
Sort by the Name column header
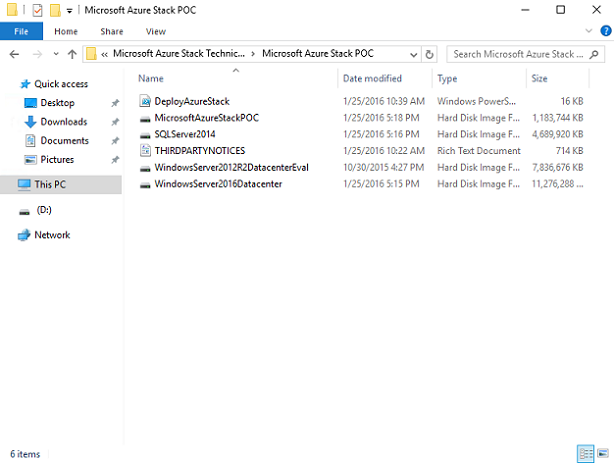pos(151,78)
